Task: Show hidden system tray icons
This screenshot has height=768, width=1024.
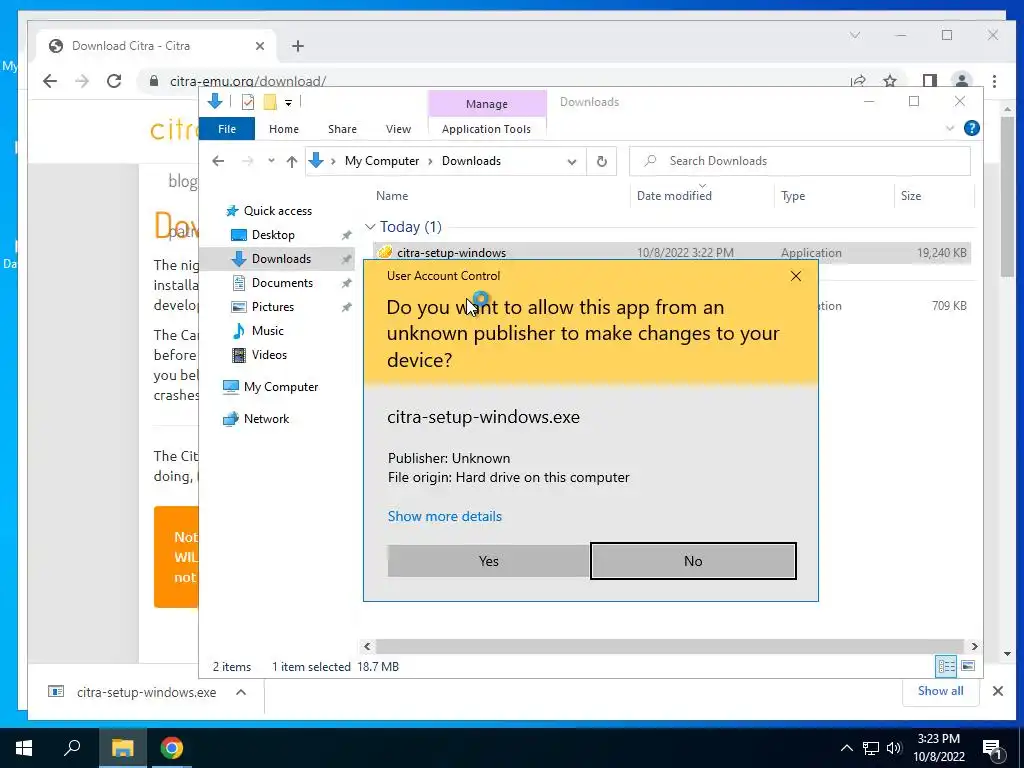Action: tap(846, 748)
